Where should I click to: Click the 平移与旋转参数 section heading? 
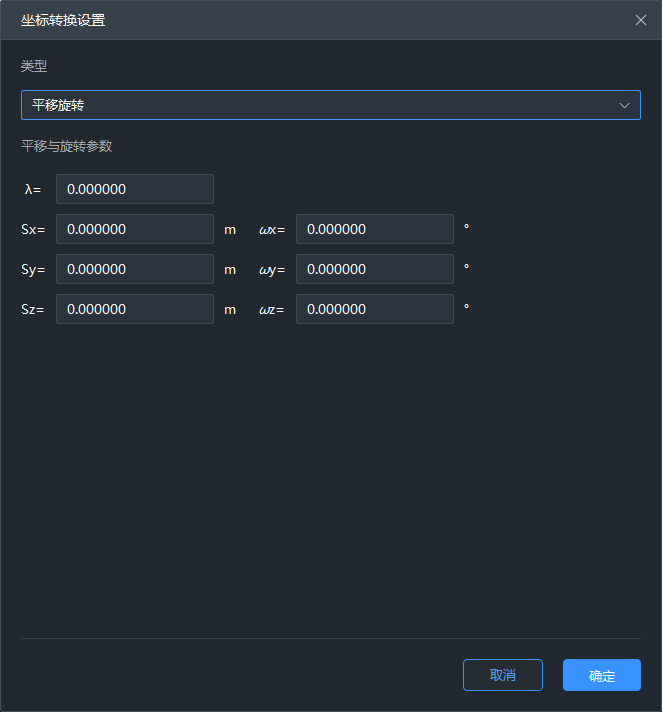67,146
